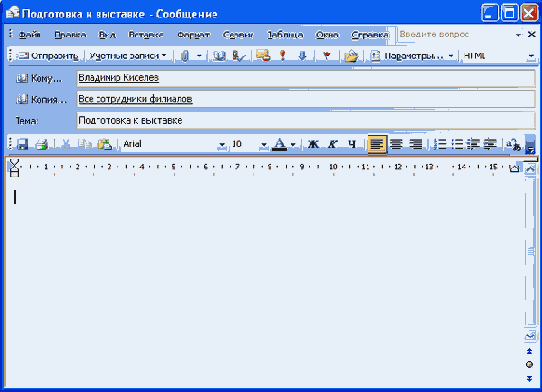Expand the font size 10 dropdown

[264, 144]
